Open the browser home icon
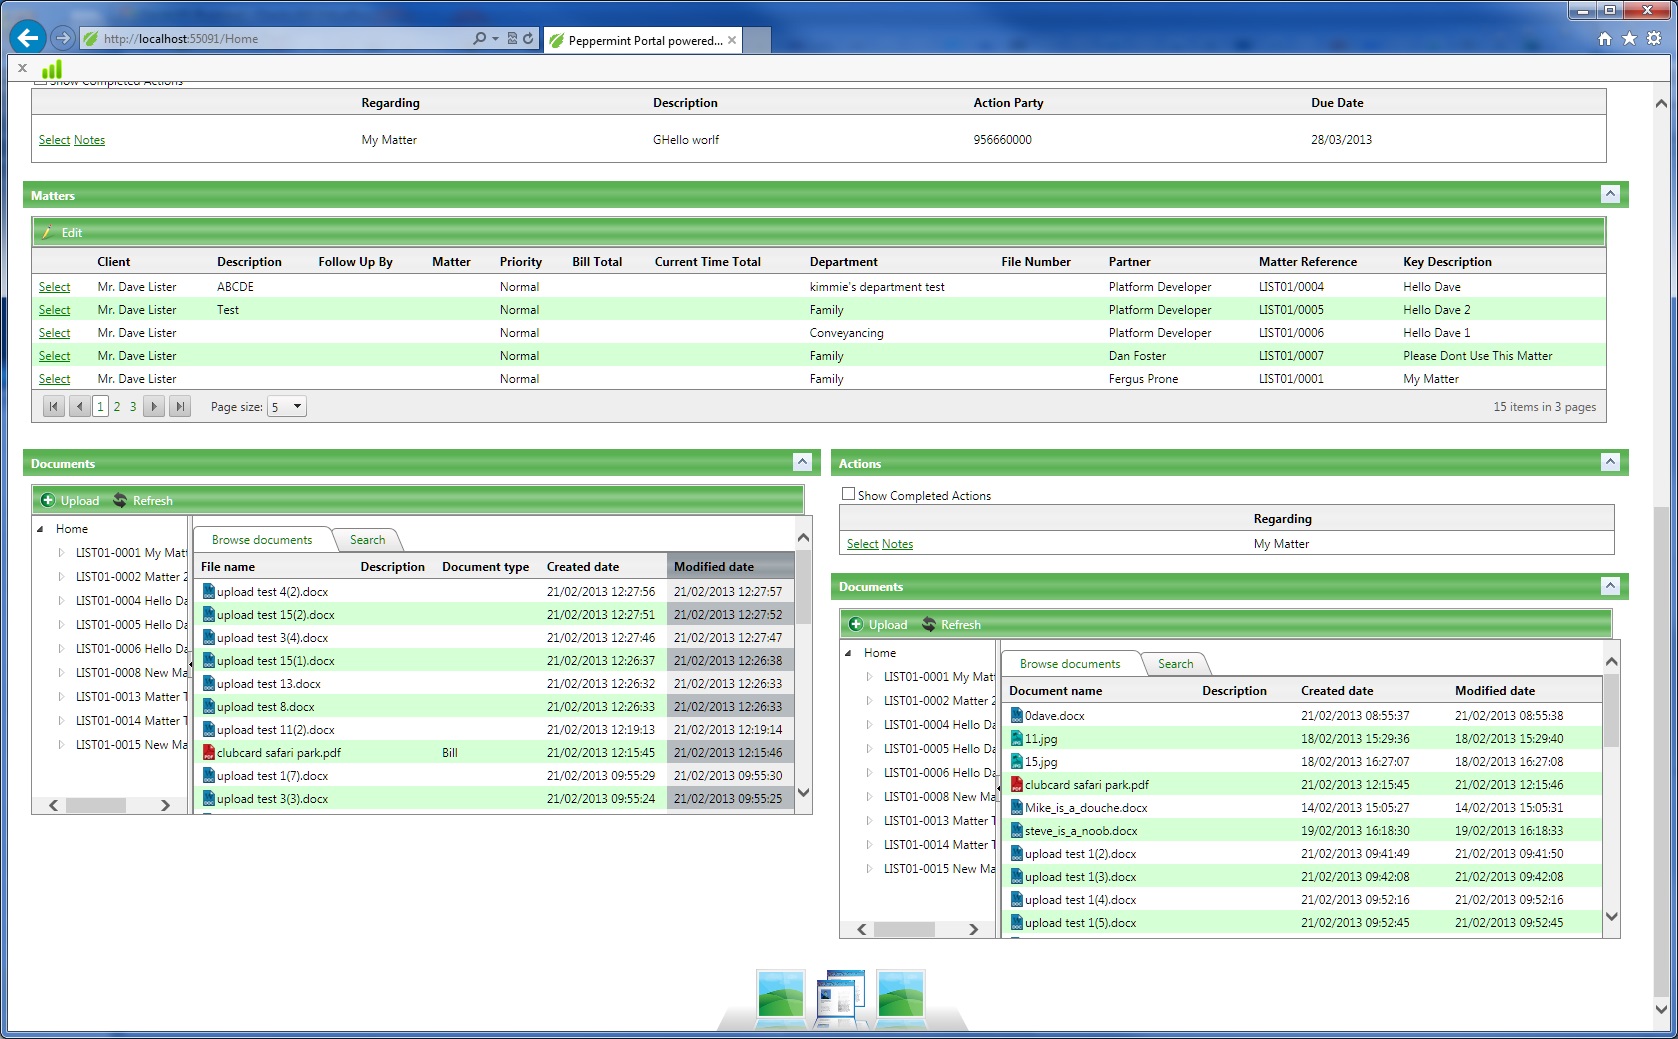 [1605, 38]
